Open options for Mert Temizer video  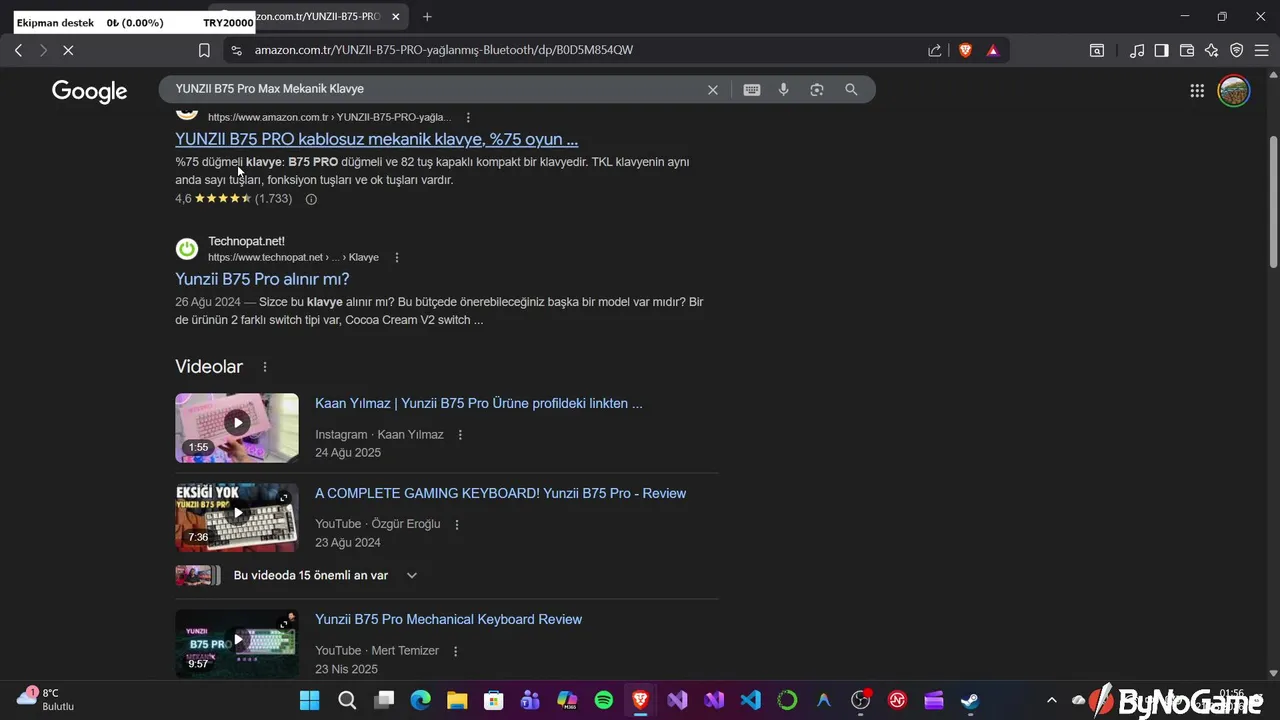[455, 651]
